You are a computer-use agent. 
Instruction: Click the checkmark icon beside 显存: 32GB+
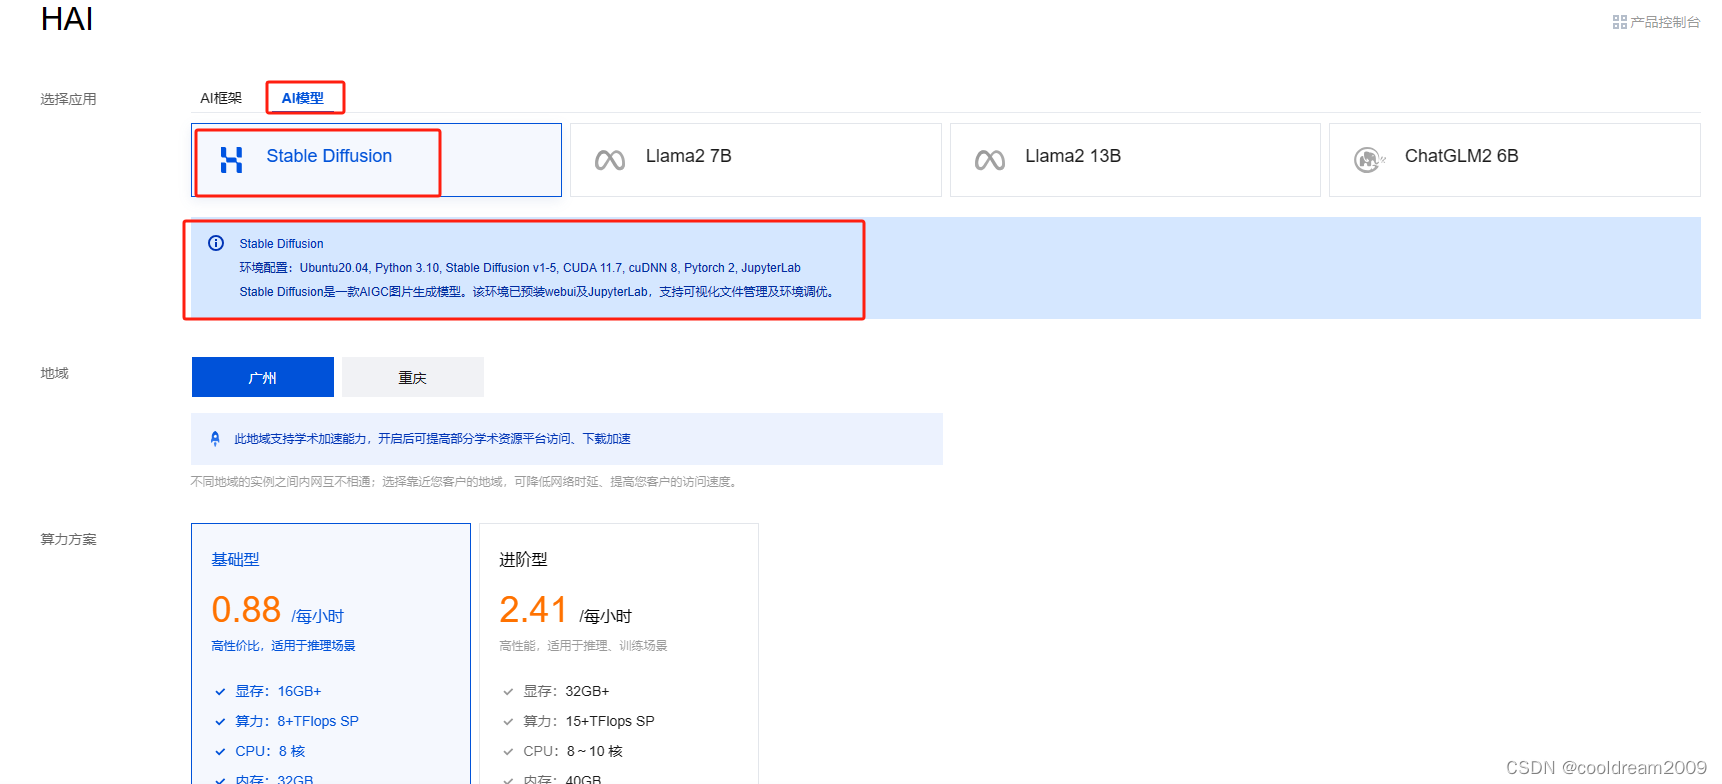tap(508, 691)
